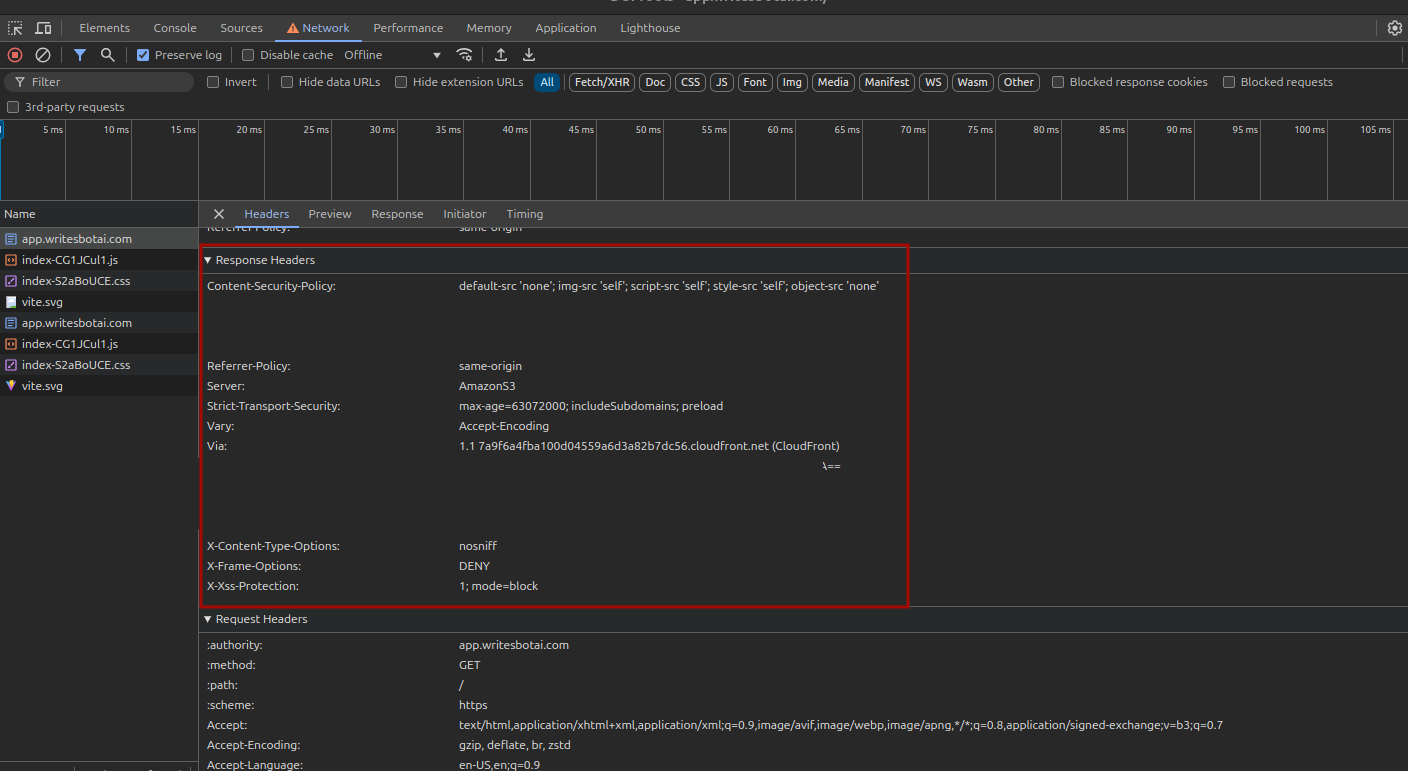Click the import HAR upload icon
1408x771 pixels.
[x=501, y=55]
